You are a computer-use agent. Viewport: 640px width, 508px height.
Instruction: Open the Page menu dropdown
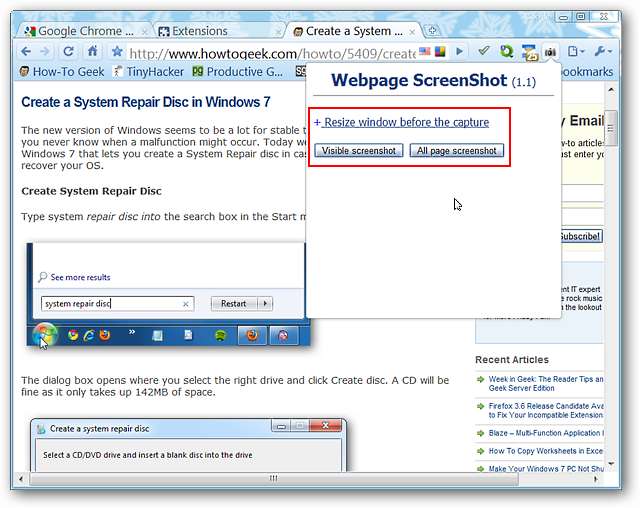click(x=576, y=51)
